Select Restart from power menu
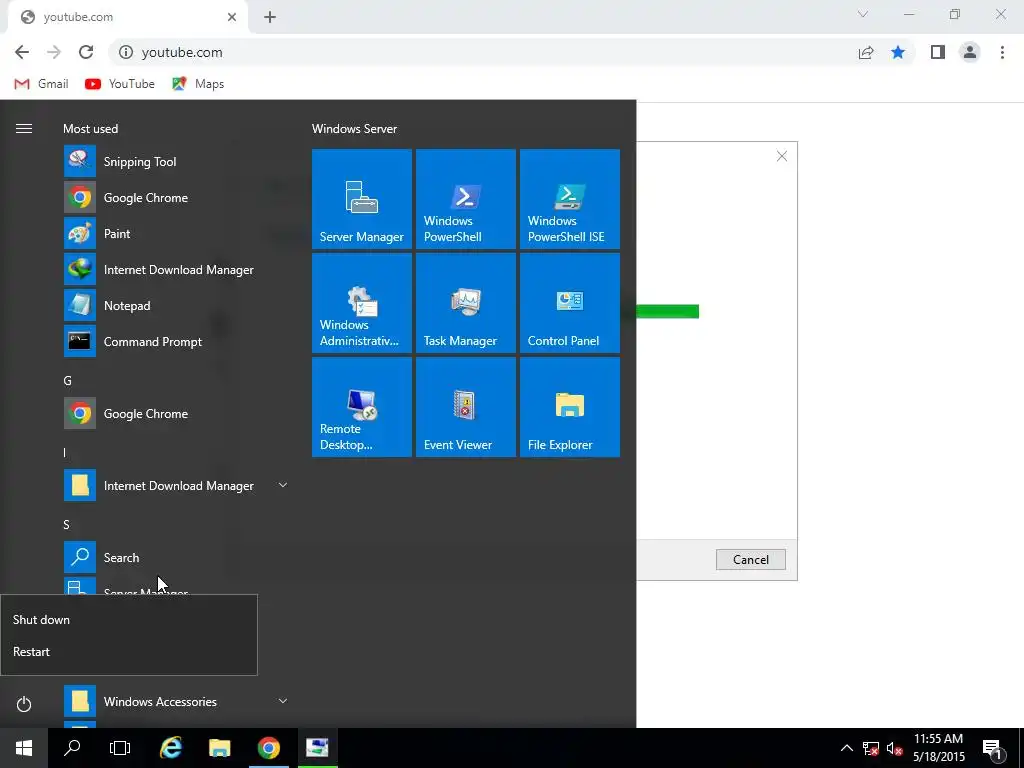 point(129,652)
